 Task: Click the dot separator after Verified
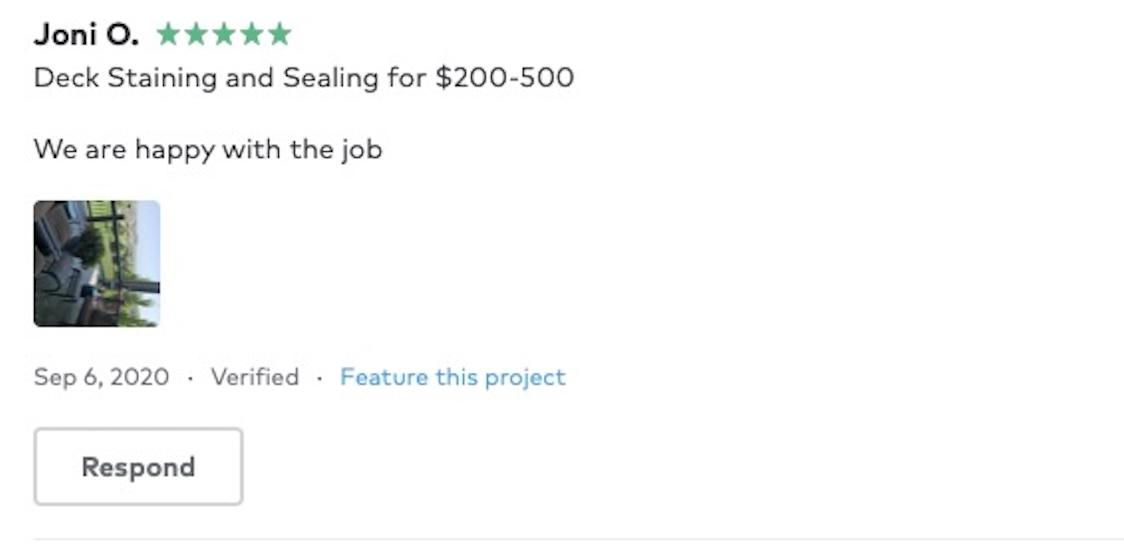319,378
